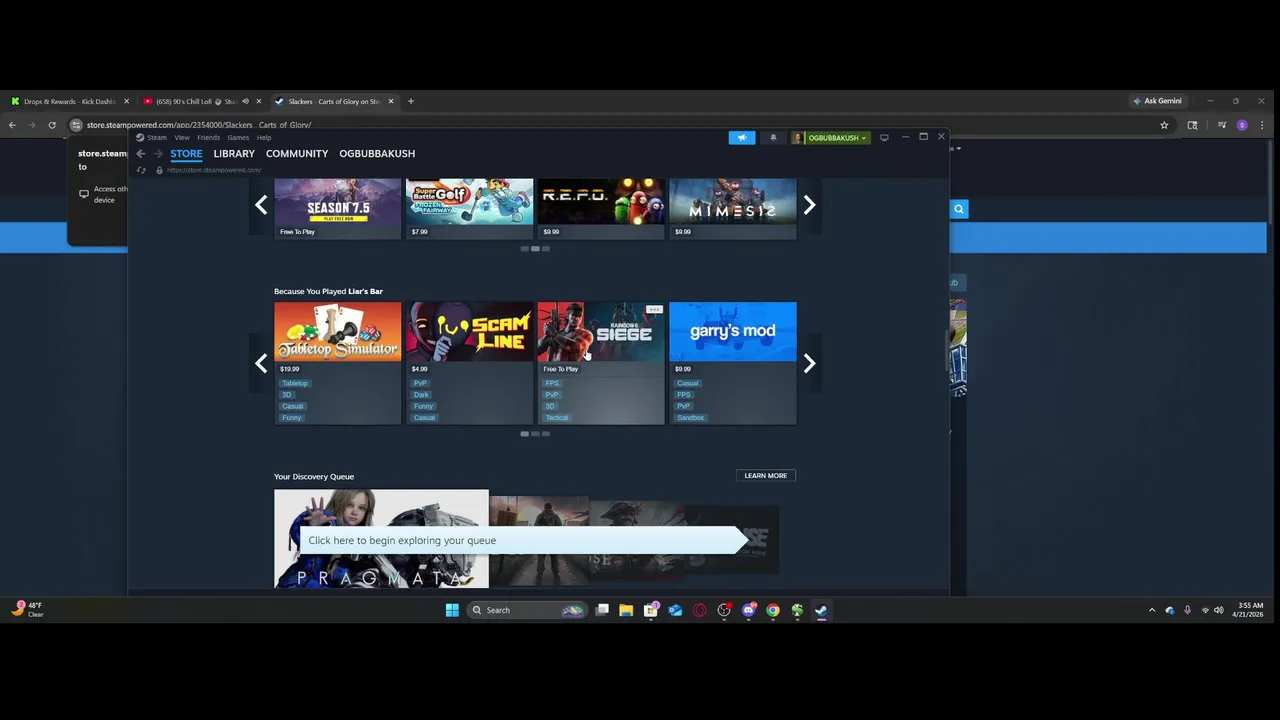Open Pragmata discovery queue image
Screen dimensions: 1280x720
tap(381, 538)
